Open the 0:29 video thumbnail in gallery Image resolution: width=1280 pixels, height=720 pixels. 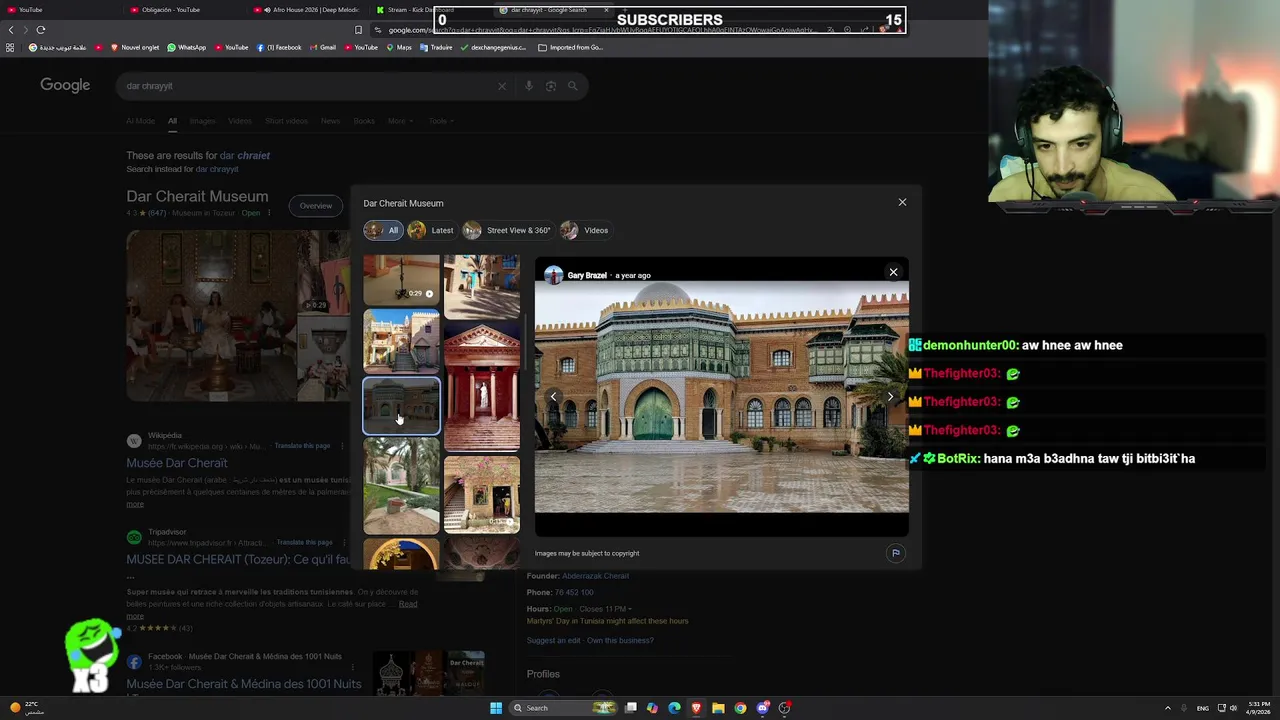click(401, 279)
